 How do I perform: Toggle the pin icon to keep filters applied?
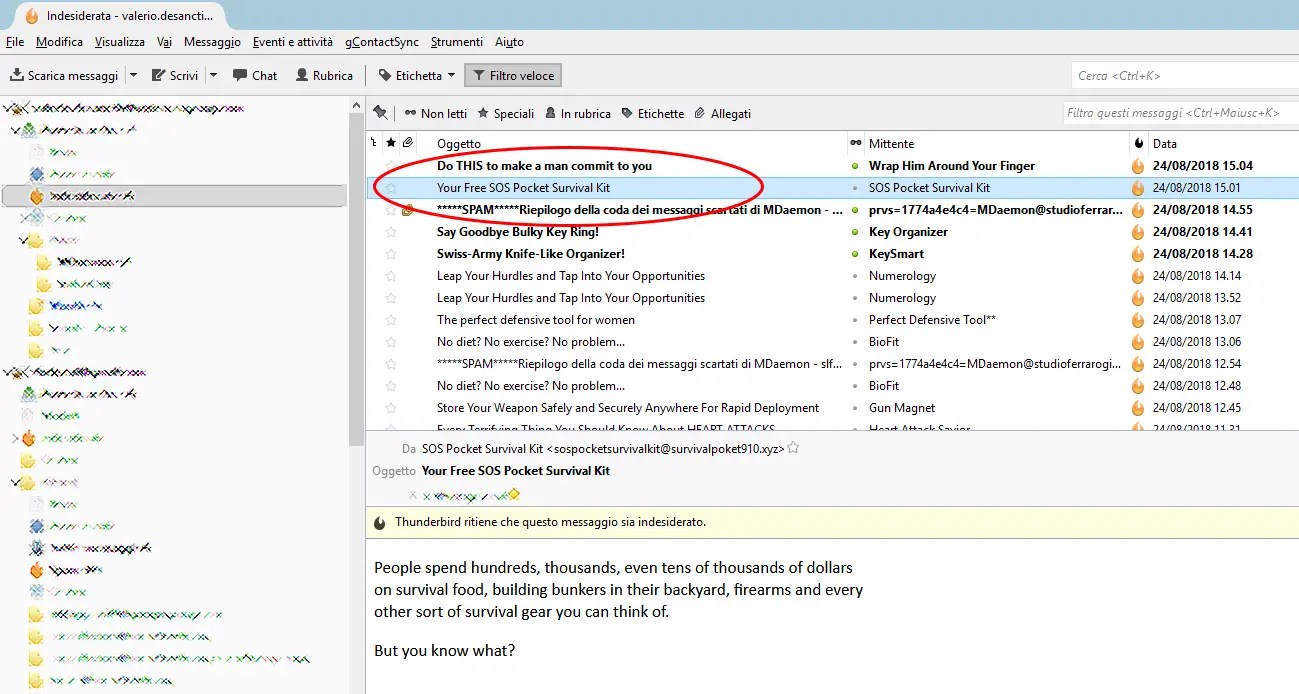coord(380,113)
